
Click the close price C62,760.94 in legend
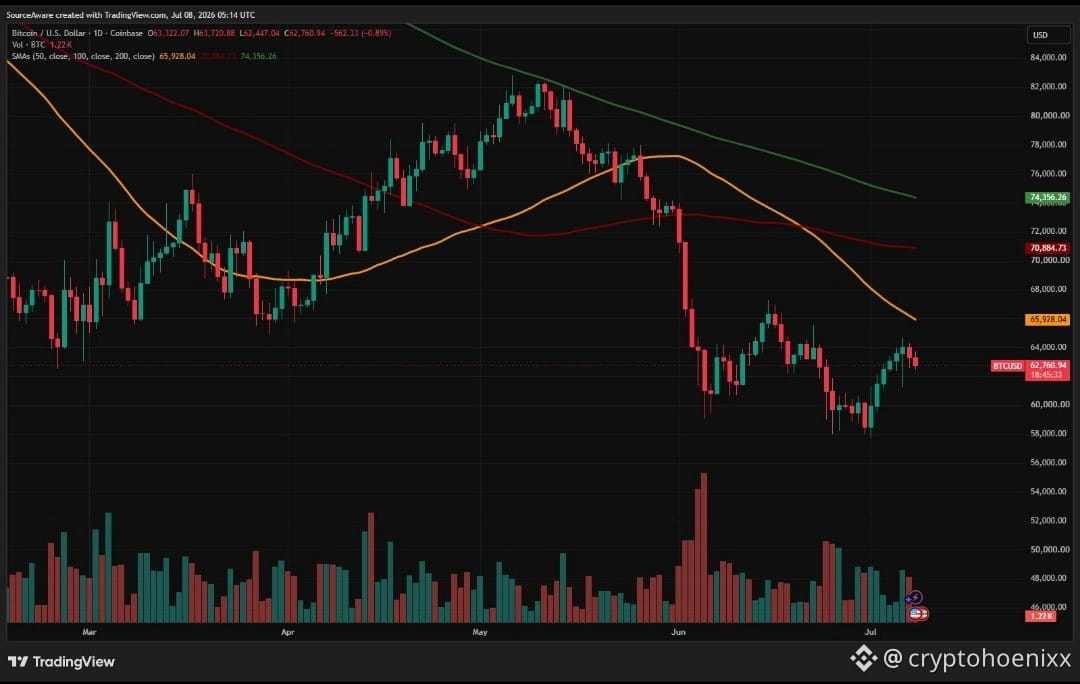[x=304, y=33]
